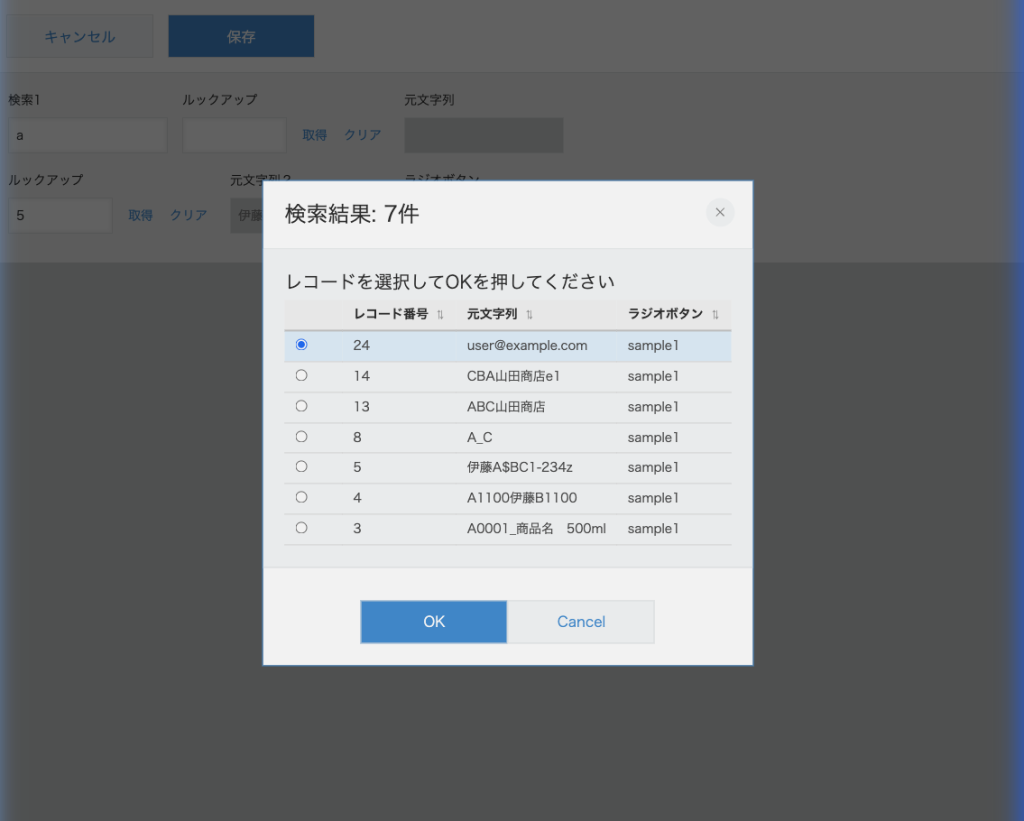The height and width of the screenshot is (821, 1024).
Task: Focus the 検索1 input field
Action: point(87,135)
